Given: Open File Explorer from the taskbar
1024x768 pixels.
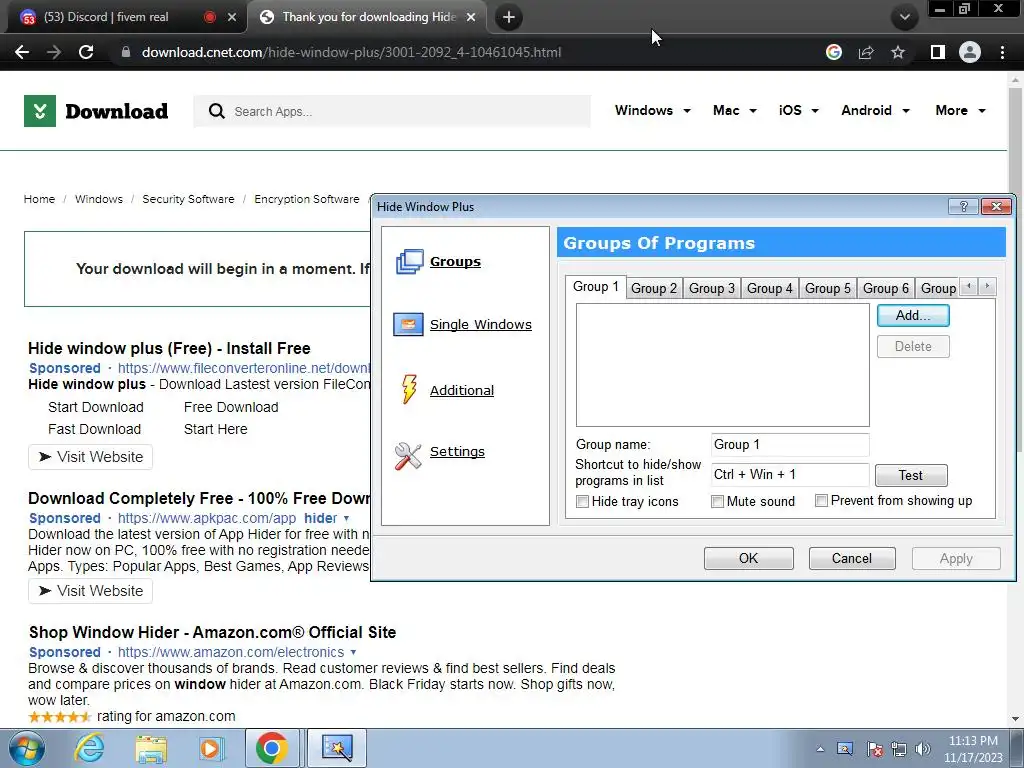Looking at the screenshot, I should (151, 748).
